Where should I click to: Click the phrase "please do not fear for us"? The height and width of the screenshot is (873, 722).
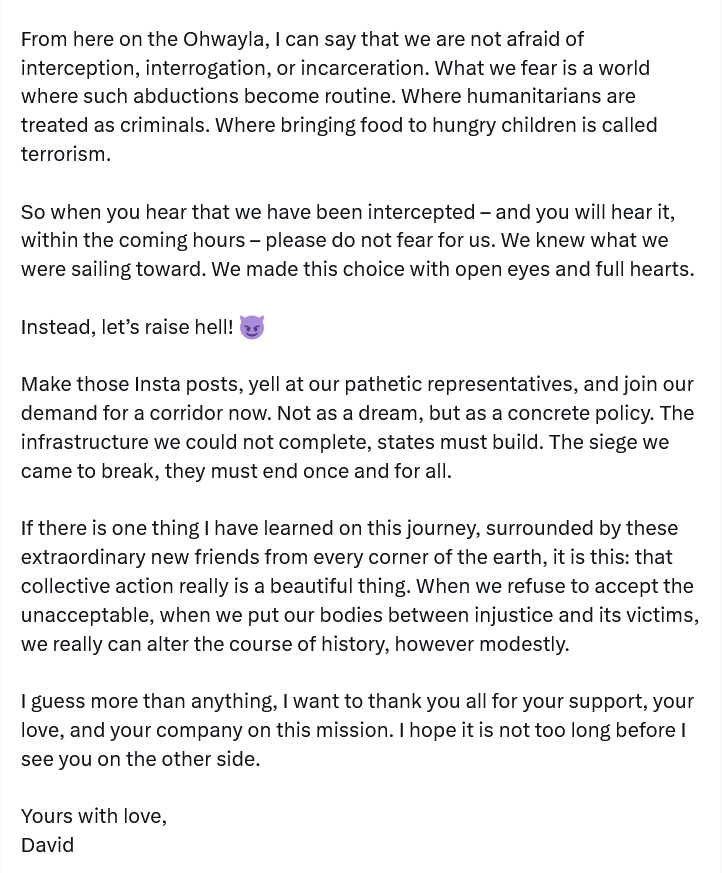point(383,240)
